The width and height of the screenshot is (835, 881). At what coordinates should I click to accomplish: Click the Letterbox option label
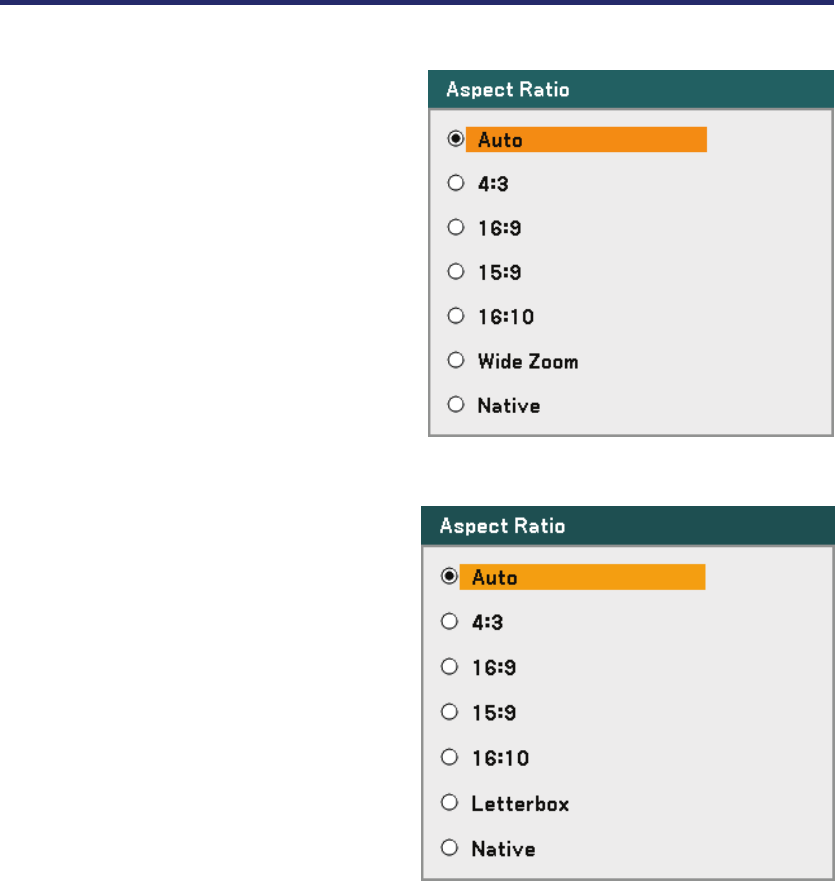pyautogui.click(x=520, y=803)
